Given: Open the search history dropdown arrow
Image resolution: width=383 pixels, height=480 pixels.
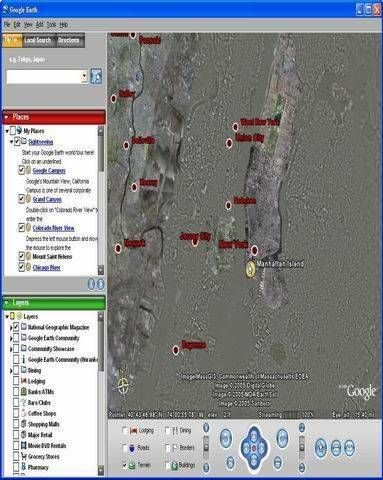Looking at the screenshot, I should [x=84, y=77].
